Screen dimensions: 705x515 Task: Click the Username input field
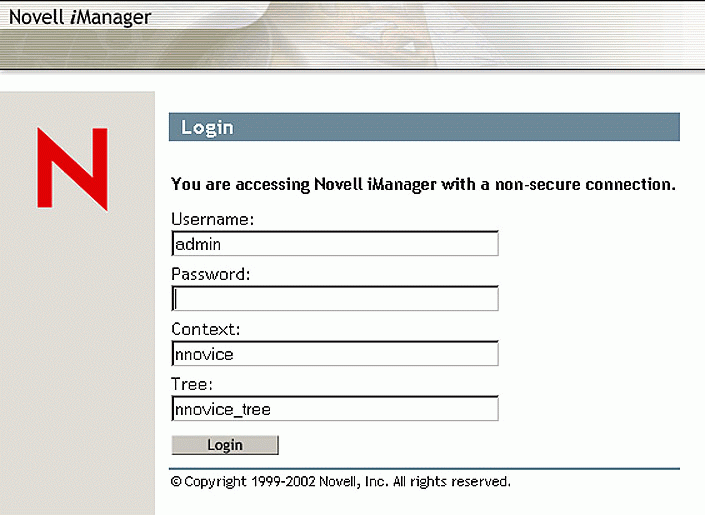click(335, 243)
